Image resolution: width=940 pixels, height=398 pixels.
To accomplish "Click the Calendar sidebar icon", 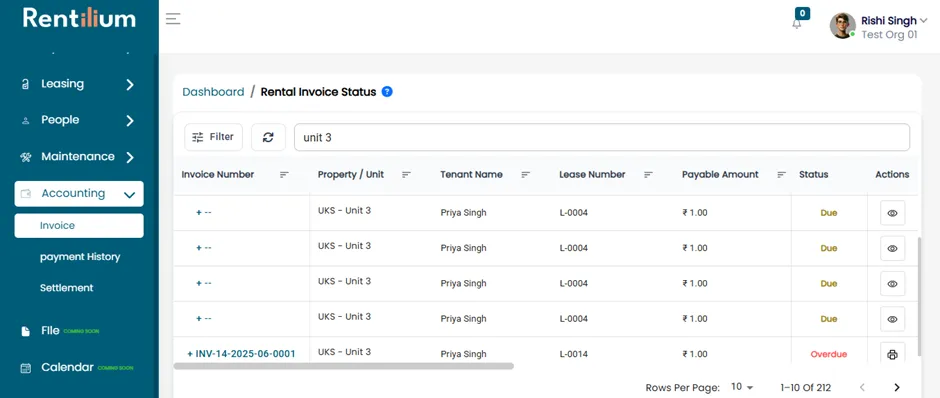I will point(25,368).
